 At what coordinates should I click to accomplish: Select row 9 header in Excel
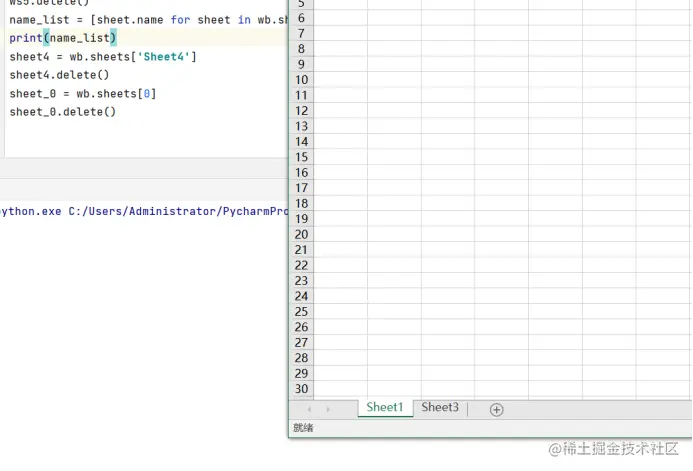301,65
